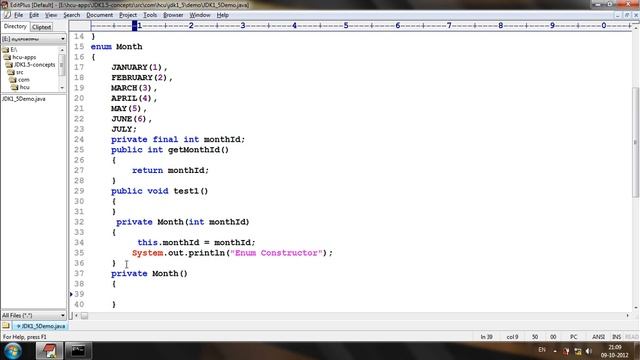Select the hcu-apps folder

(24, 57)
